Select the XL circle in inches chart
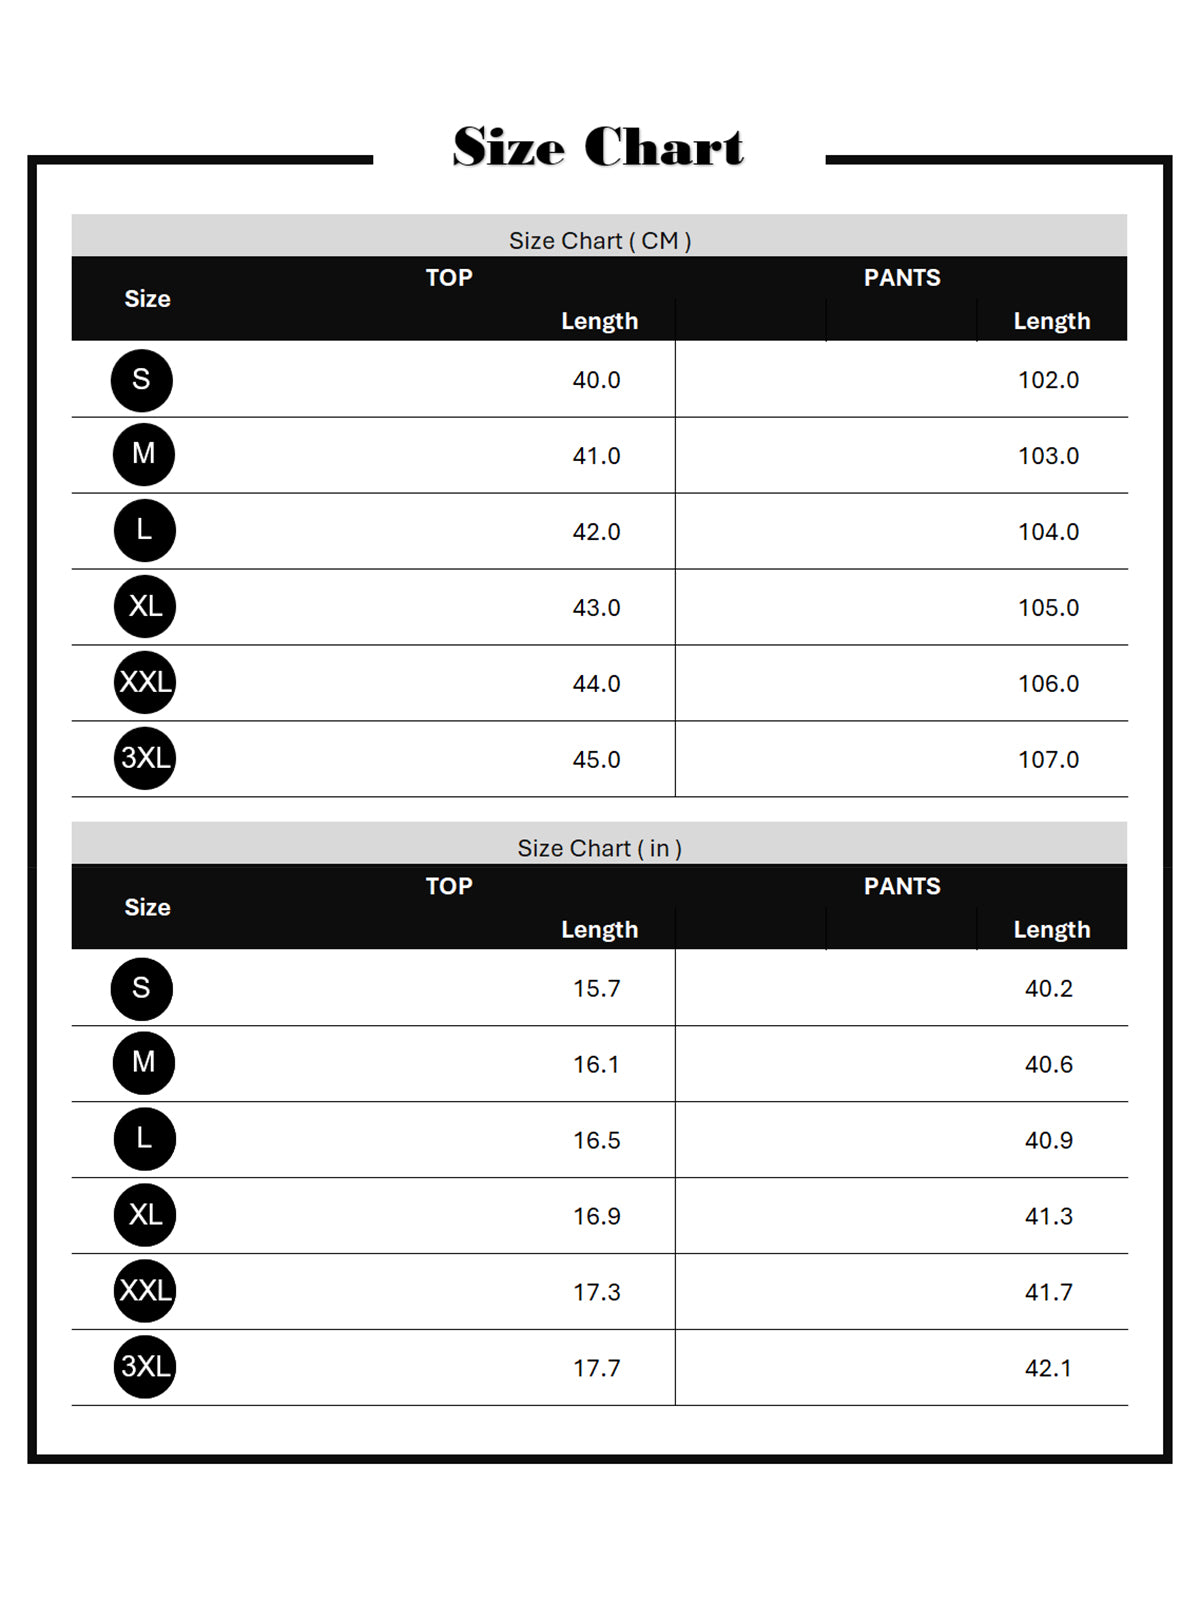Screen dimensions: 1200x1600 145,1214
